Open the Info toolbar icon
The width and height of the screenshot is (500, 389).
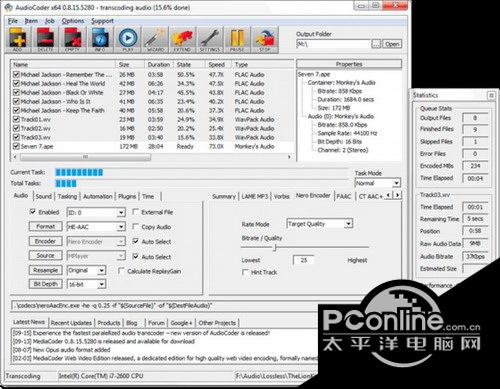click(x=100, y=40)
